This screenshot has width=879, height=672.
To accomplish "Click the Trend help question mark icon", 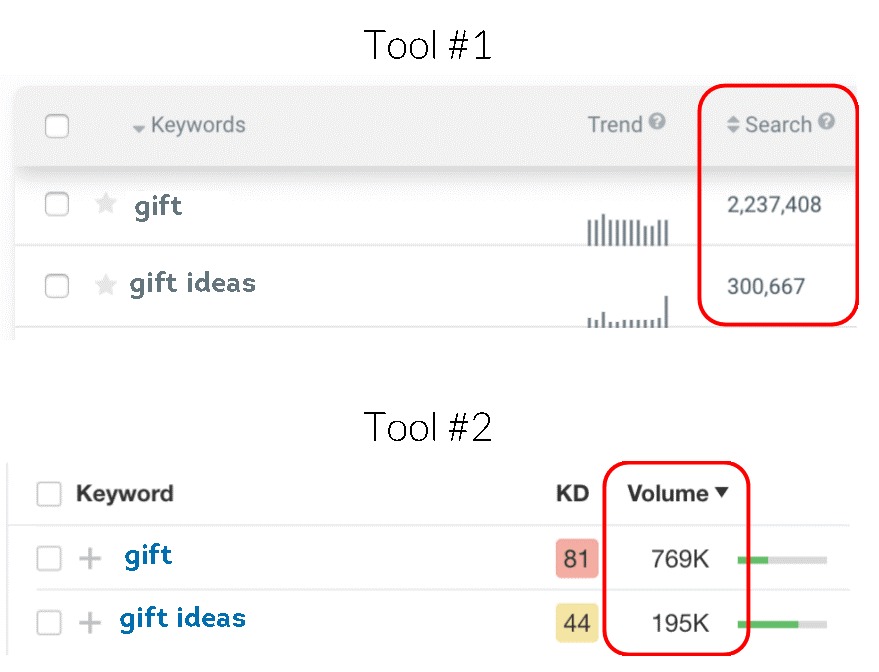I will tap(657, 122).
